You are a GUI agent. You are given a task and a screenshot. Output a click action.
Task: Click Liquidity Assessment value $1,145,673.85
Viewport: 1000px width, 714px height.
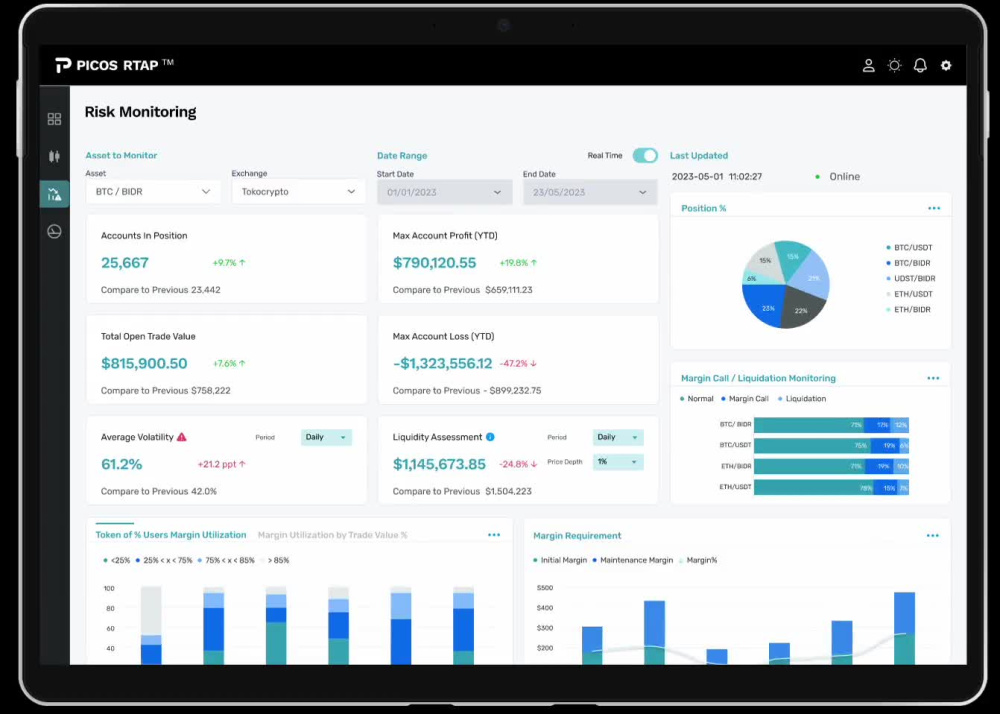coord(439,464)
